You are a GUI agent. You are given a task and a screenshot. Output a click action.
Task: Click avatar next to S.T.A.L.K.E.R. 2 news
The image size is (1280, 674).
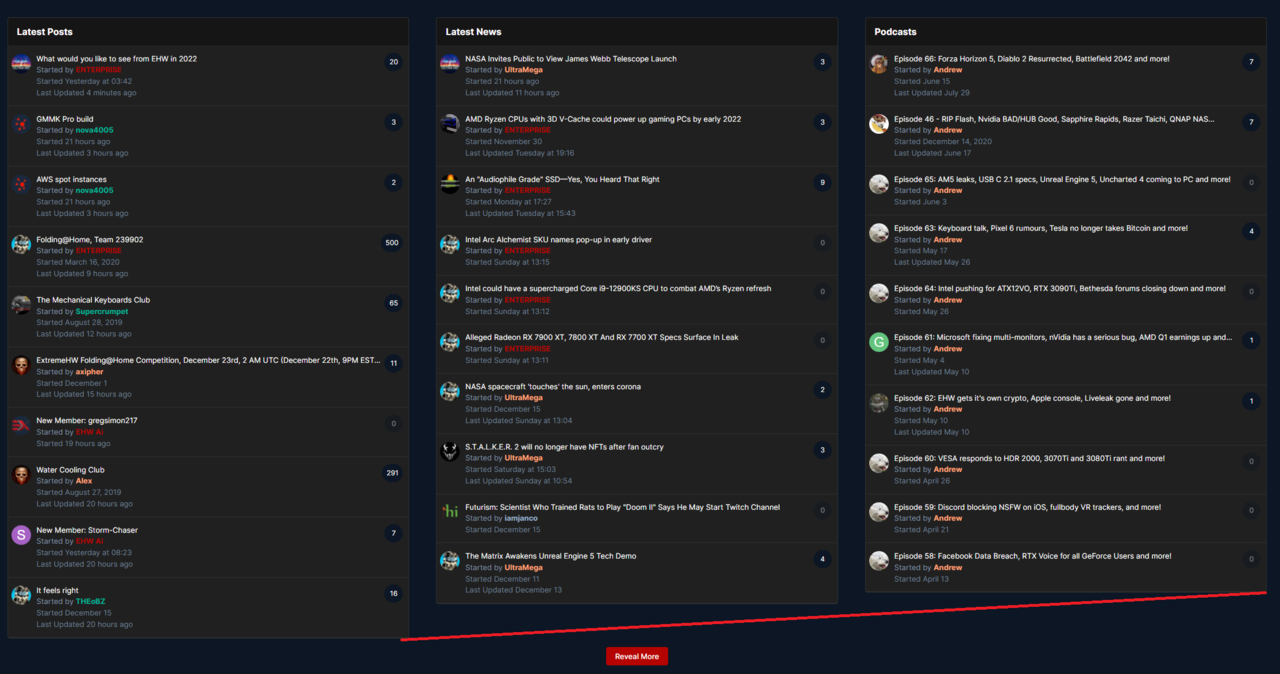click(450, 452)
